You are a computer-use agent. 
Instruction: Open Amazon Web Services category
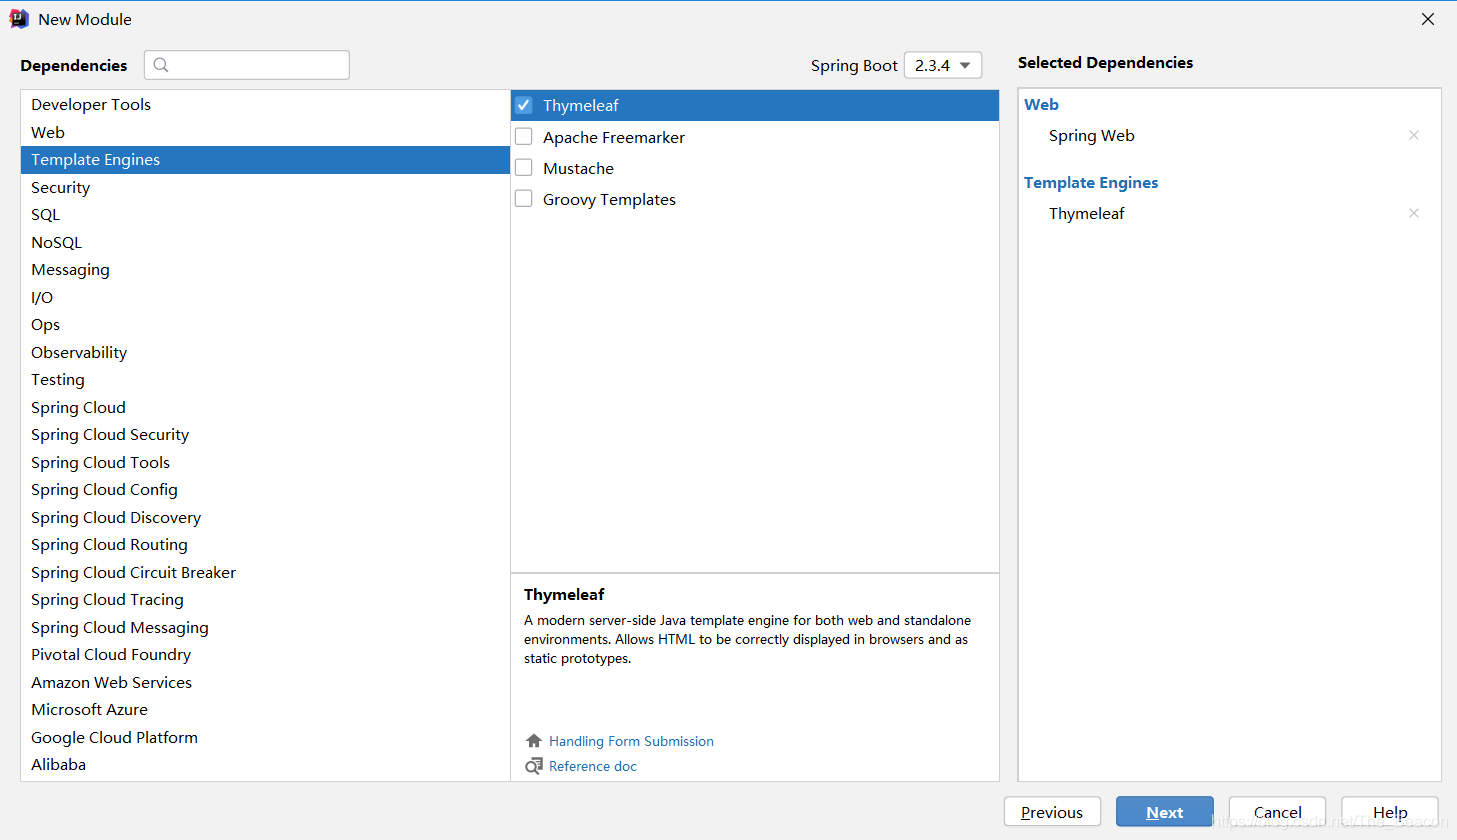[x=265, y=682]
